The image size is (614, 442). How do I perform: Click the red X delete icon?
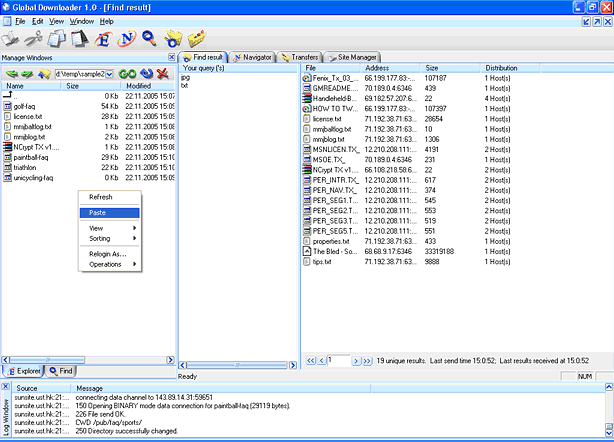[x=163, y=74]
